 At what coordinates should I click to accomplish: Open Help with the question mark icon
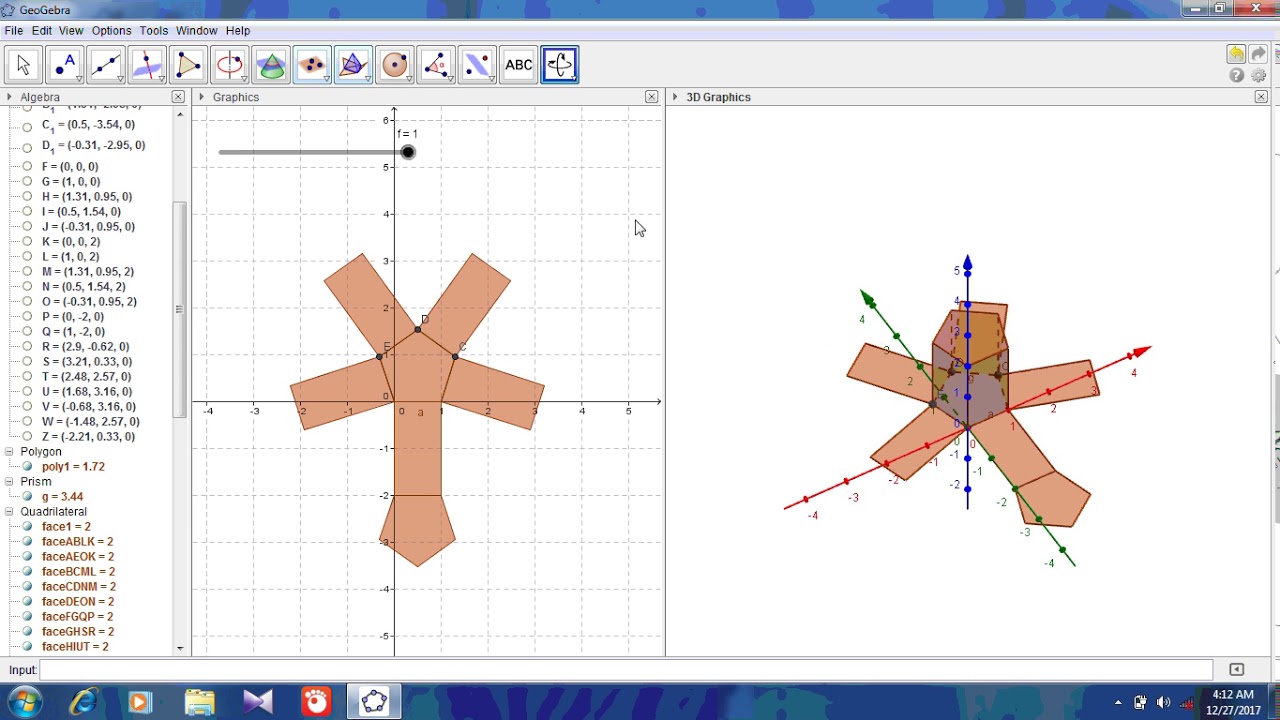(1237, 75)
